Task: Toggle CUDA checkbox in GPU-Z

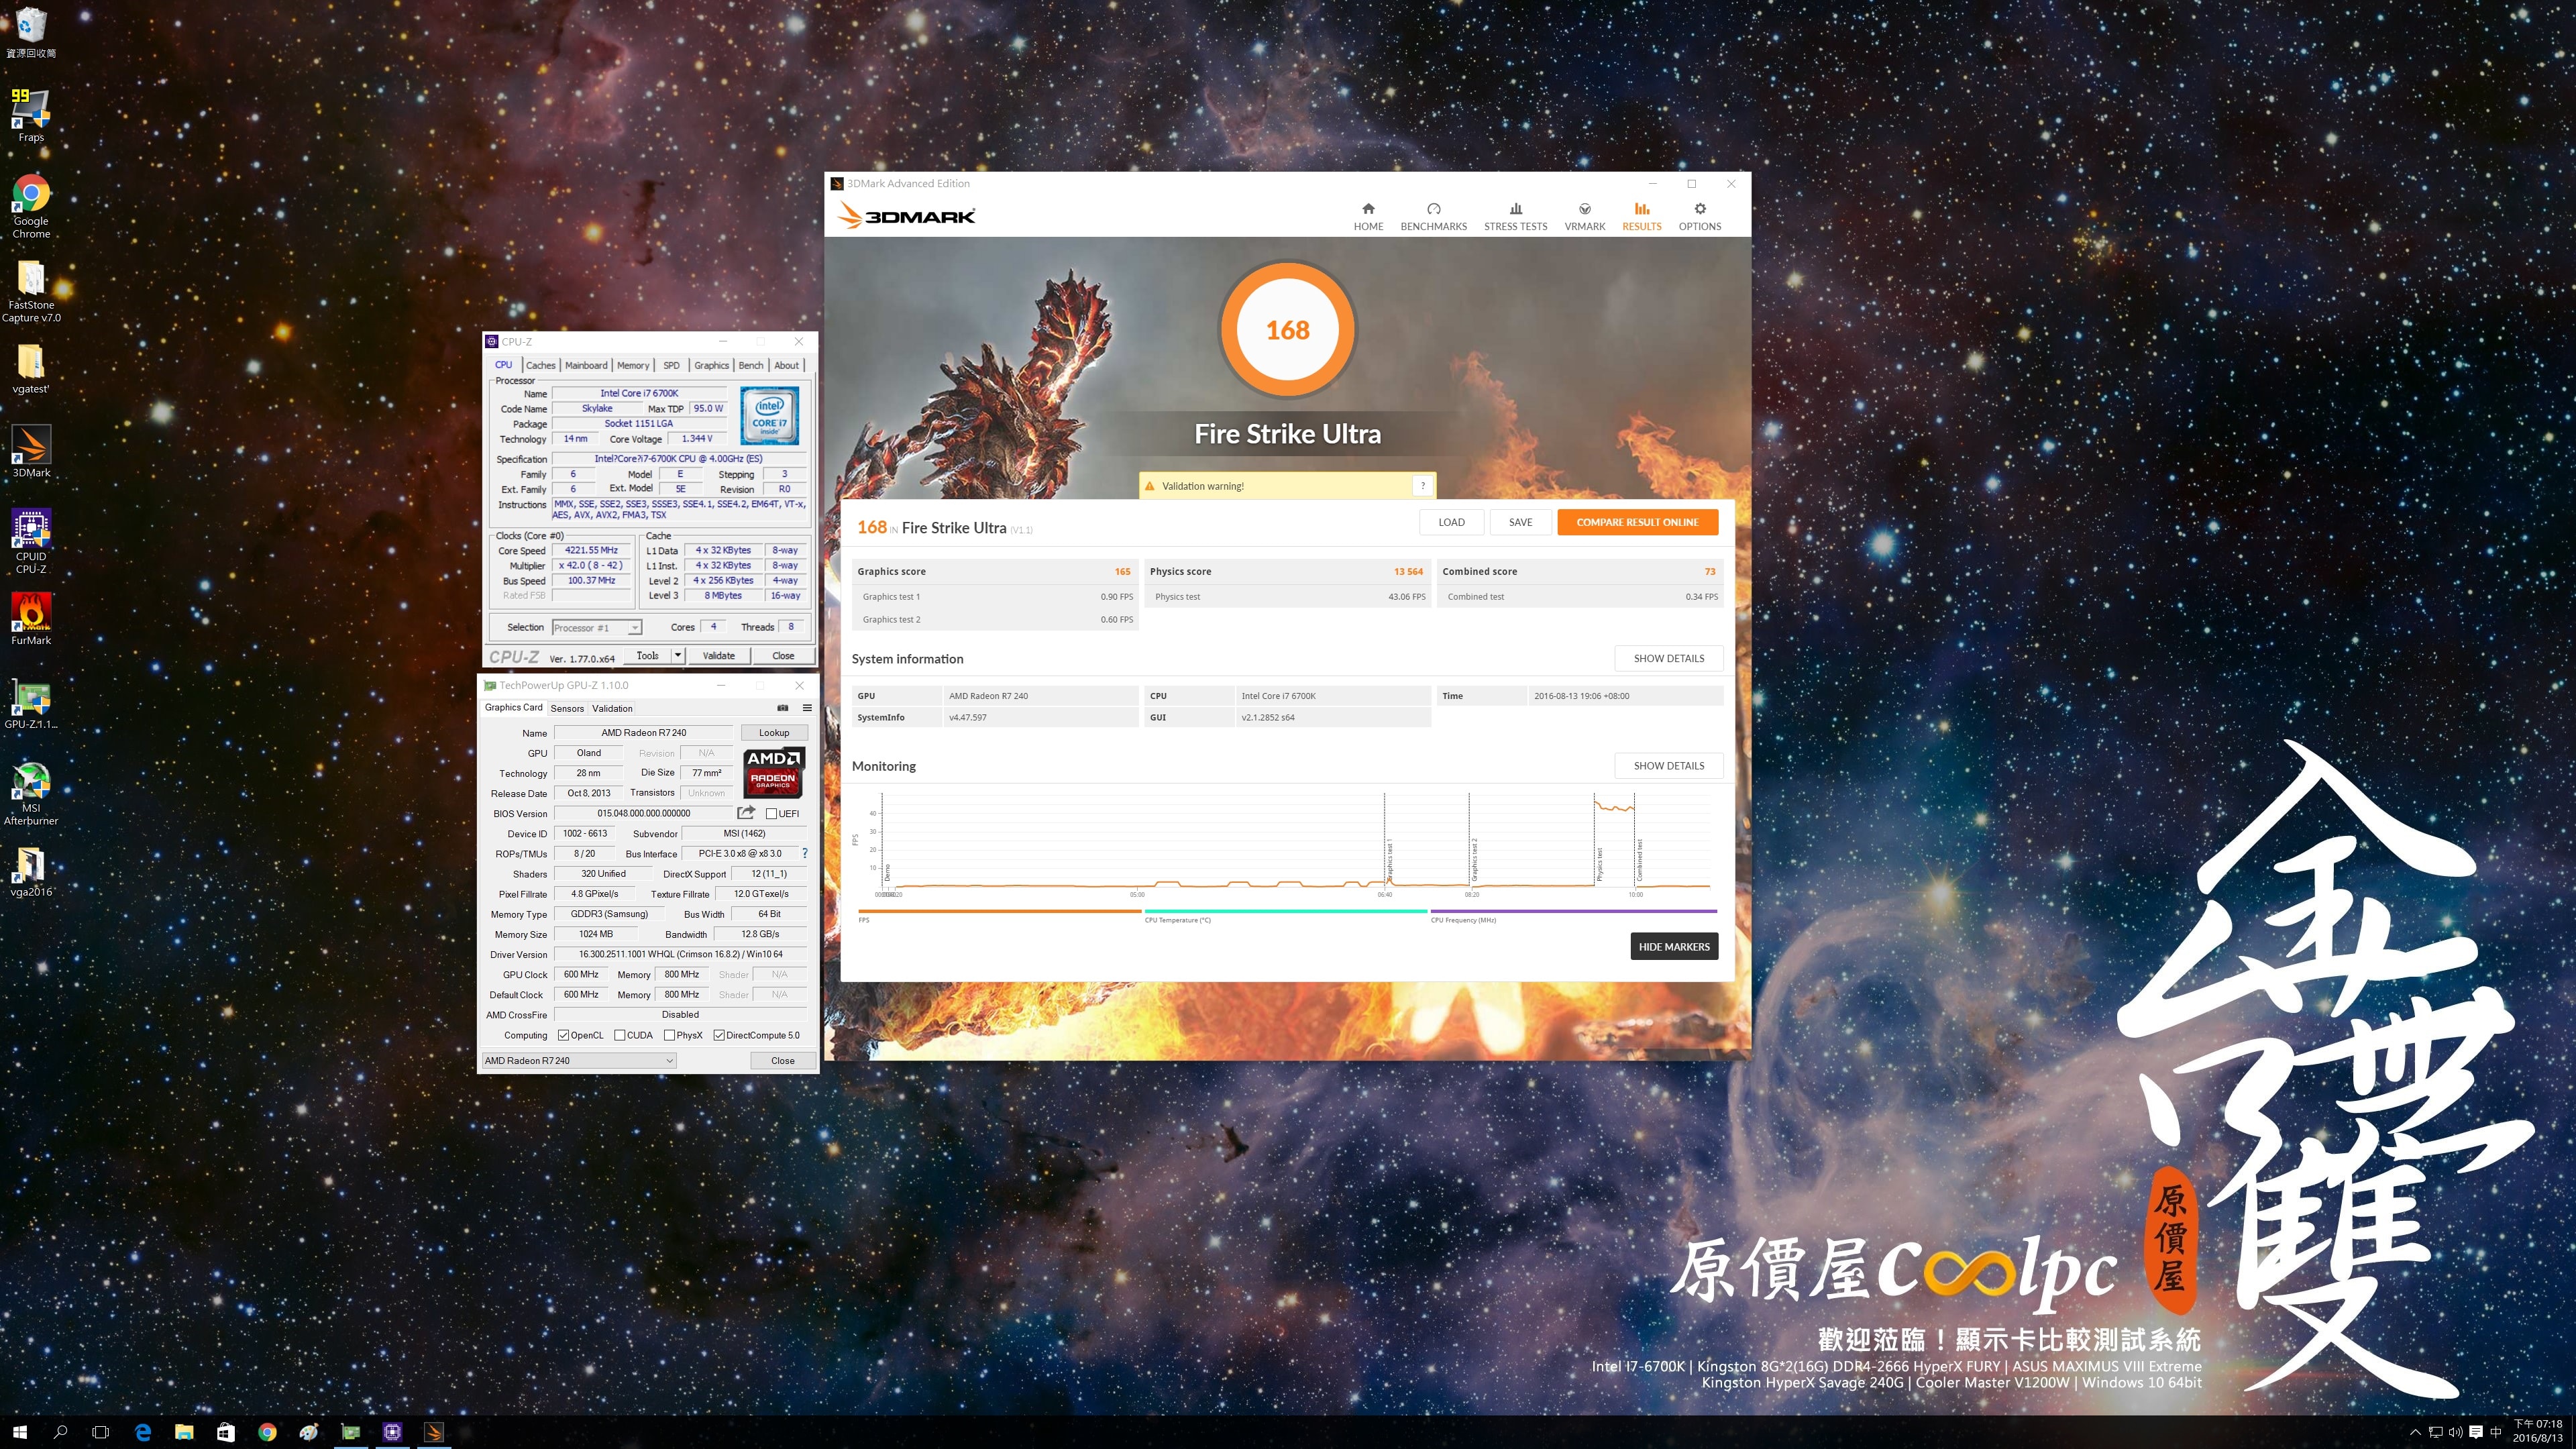Action: coord(620,1035)
